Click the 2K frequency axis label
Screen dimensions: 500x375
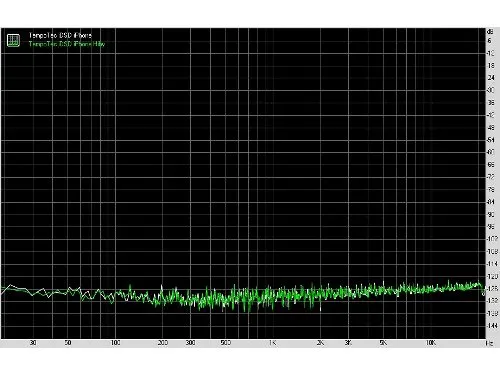pyautogui.click(x=320, y=343)
